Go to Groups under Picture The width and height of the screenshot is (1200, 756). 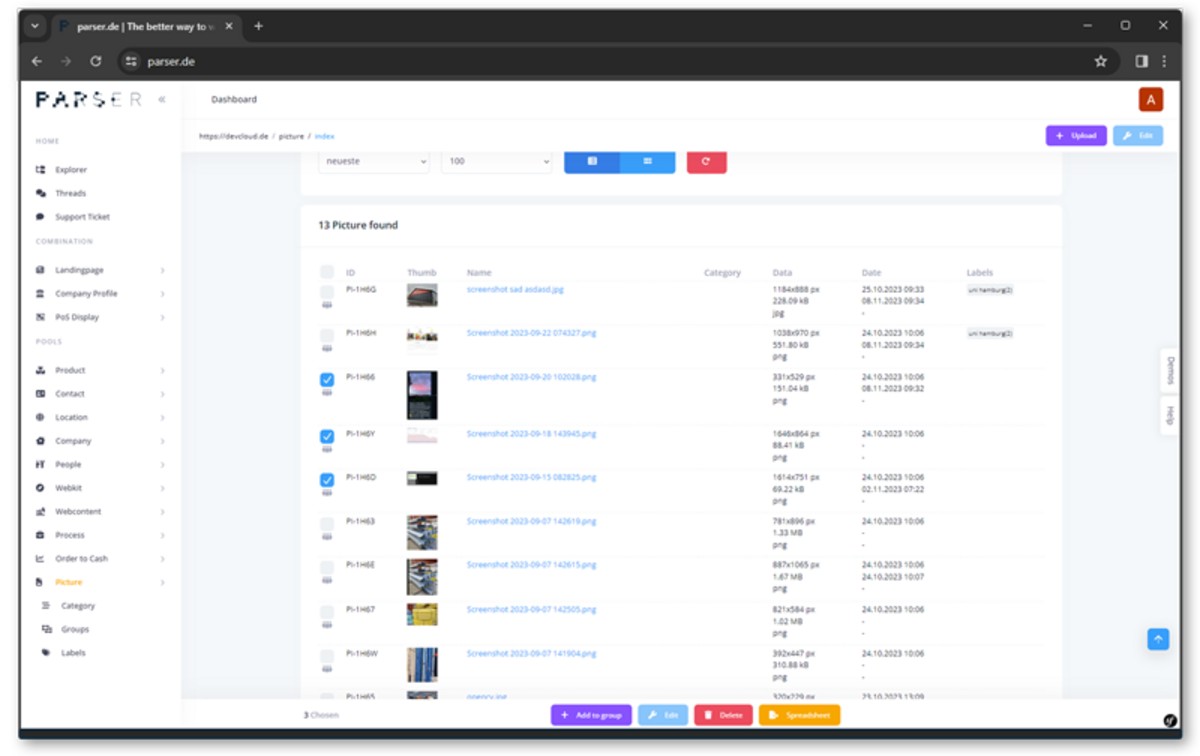pyautogui.click(x=75, y=629)
